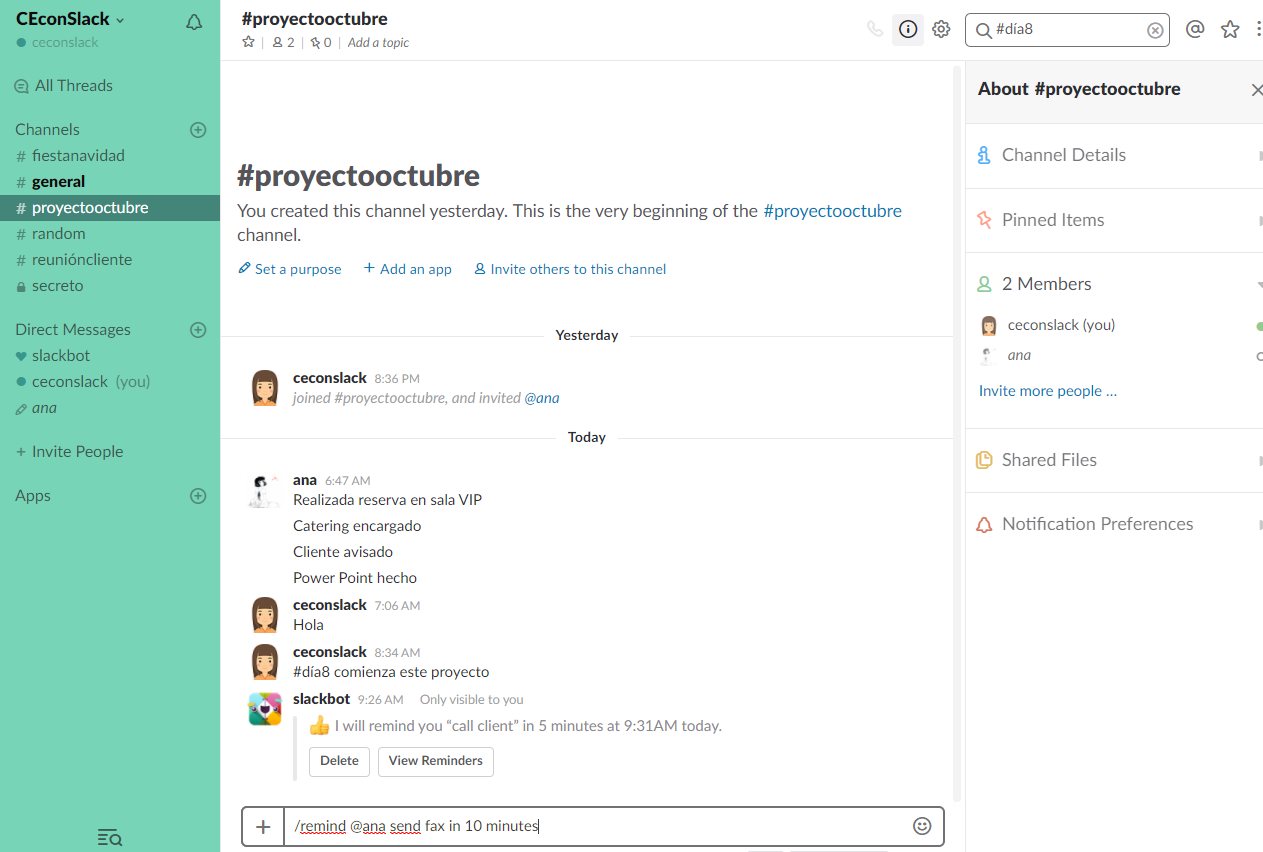Open the emoji picker smiley
Screen dimensions: 1263x852
pyautogui.click(x=922, y=826)
